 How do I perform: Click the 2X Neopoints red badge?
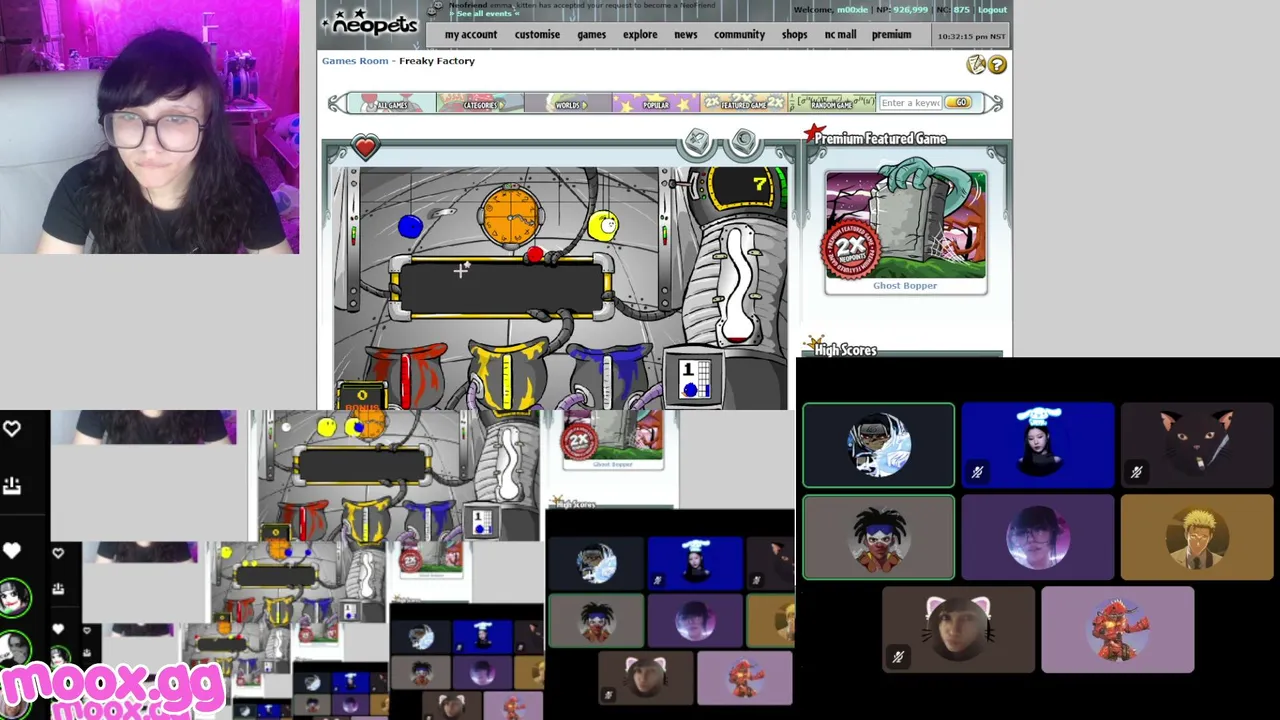pyautogui.click(x=851, y=249)
